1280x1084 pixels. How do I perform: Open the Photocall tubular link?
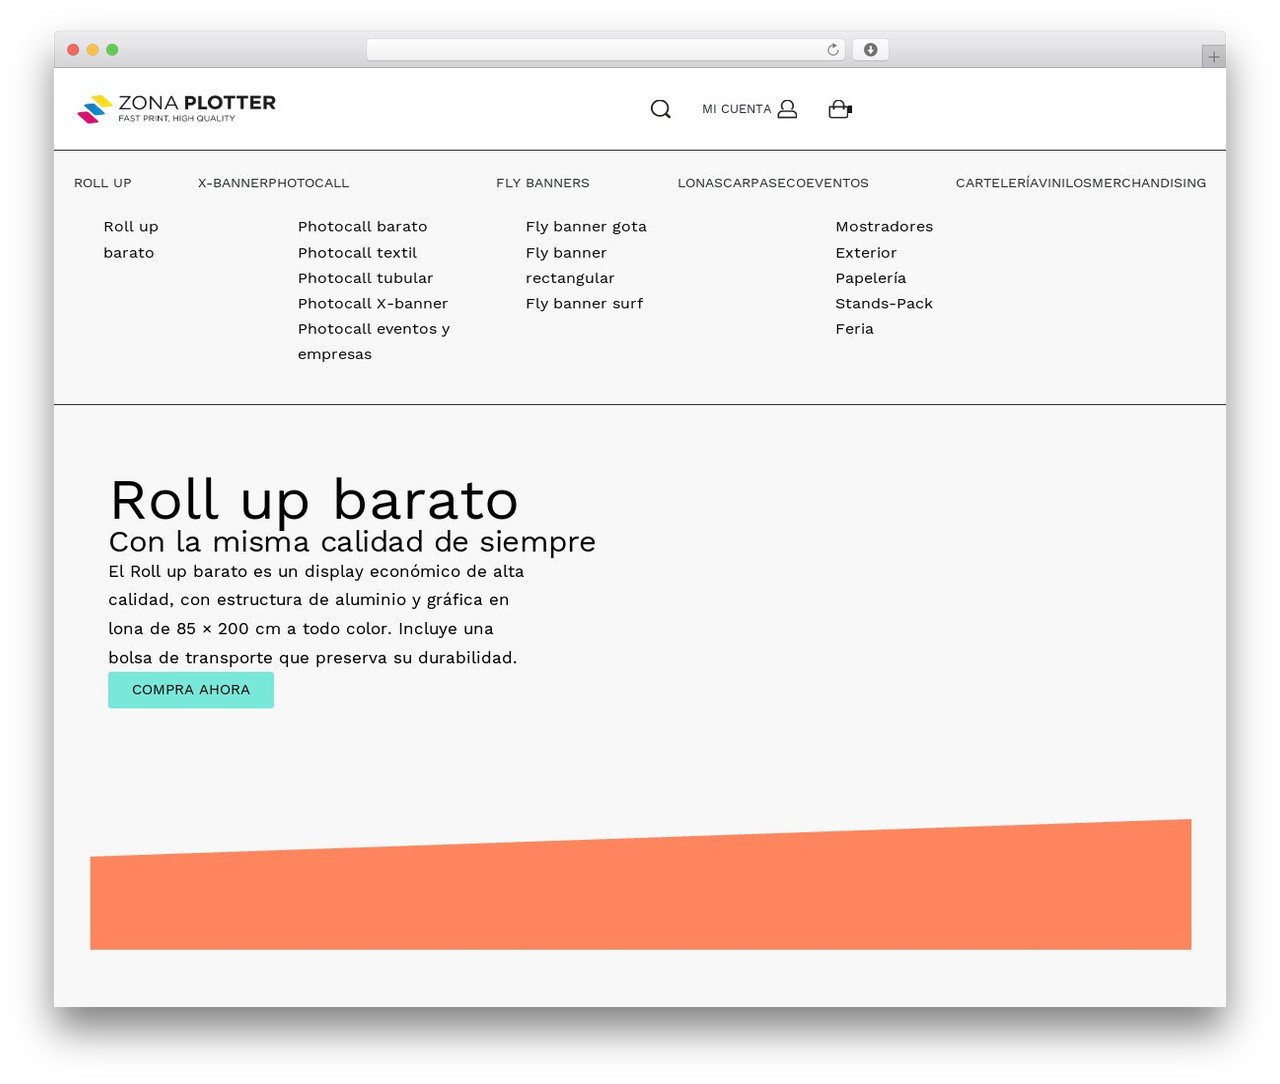pos(365,278)
